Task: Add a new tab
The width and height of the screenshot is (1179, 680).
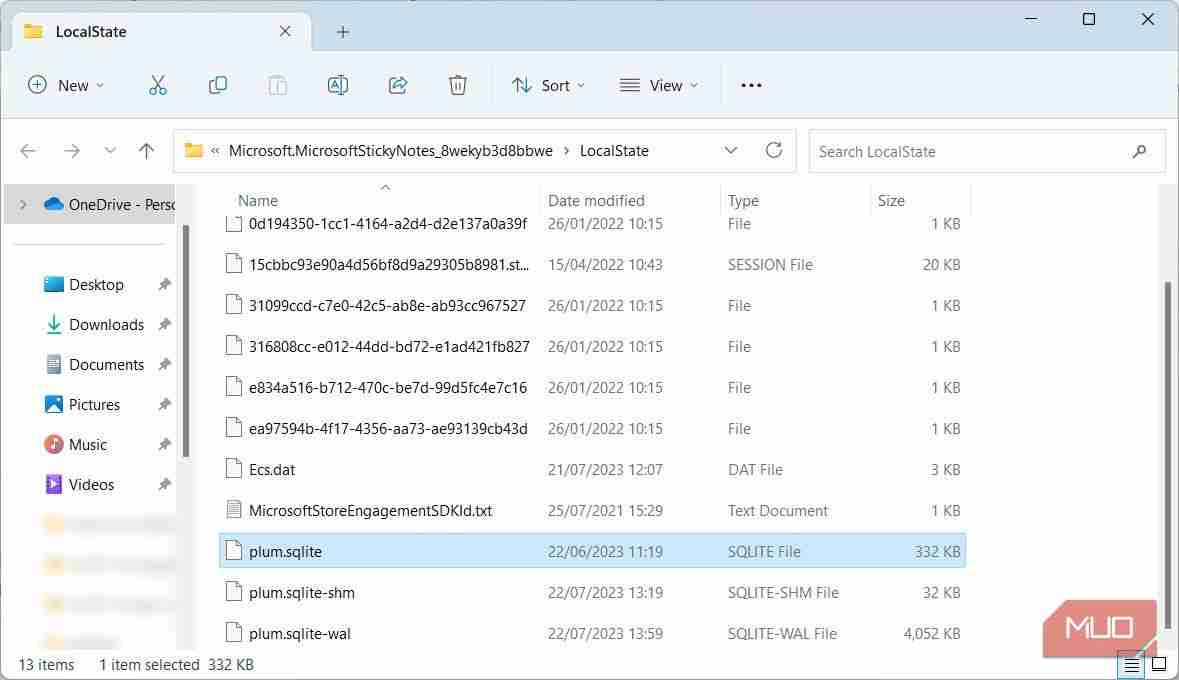Action: point(343,32)
